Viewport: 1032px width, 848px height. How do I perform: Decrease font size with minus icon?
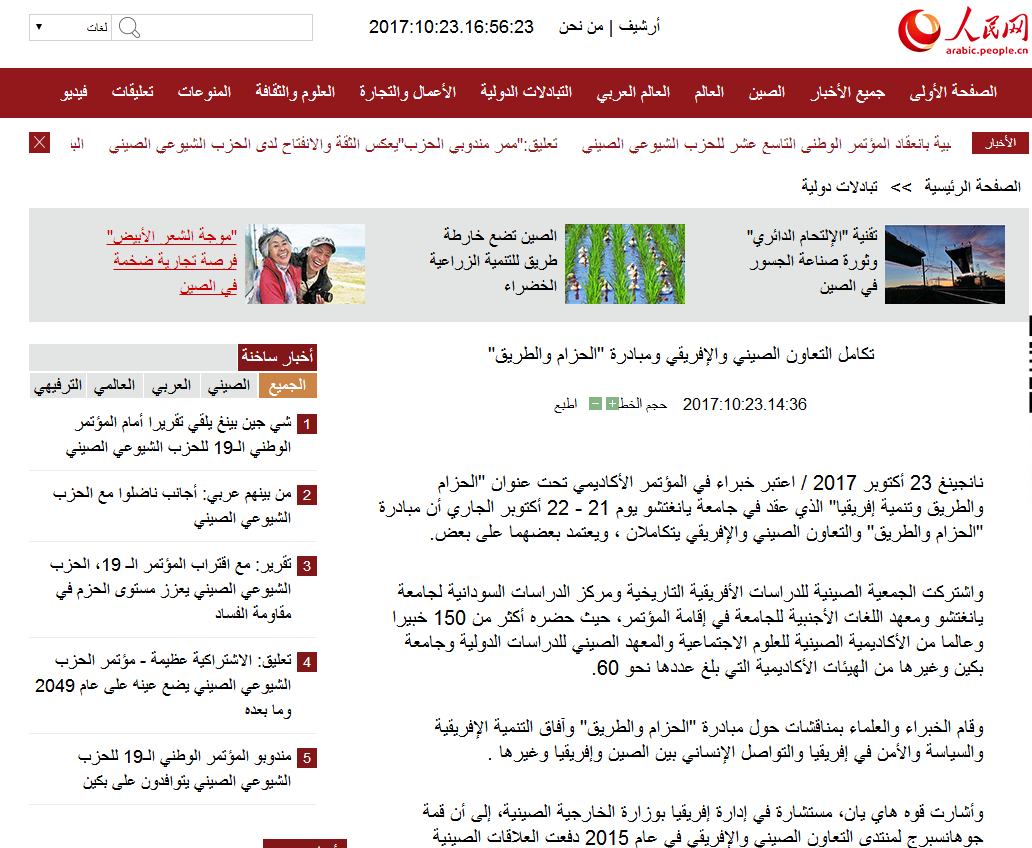click(596, 405)
